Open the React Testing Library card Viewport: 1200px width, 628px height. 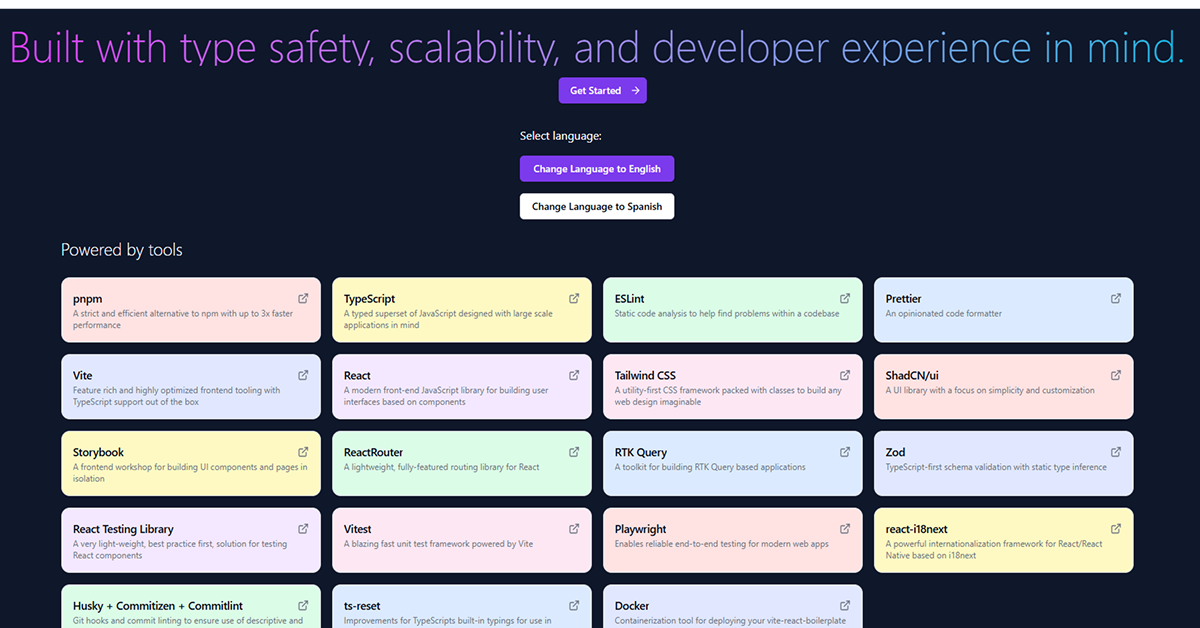point(190,540)
